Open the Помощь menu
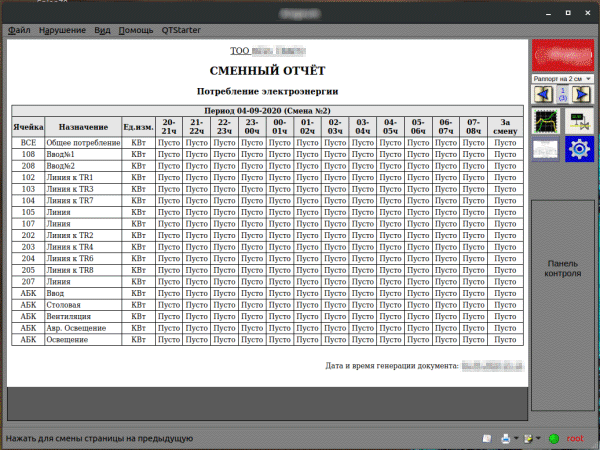Image resolution: width=600 pixels, height=450 pixels. pos(136,30)
